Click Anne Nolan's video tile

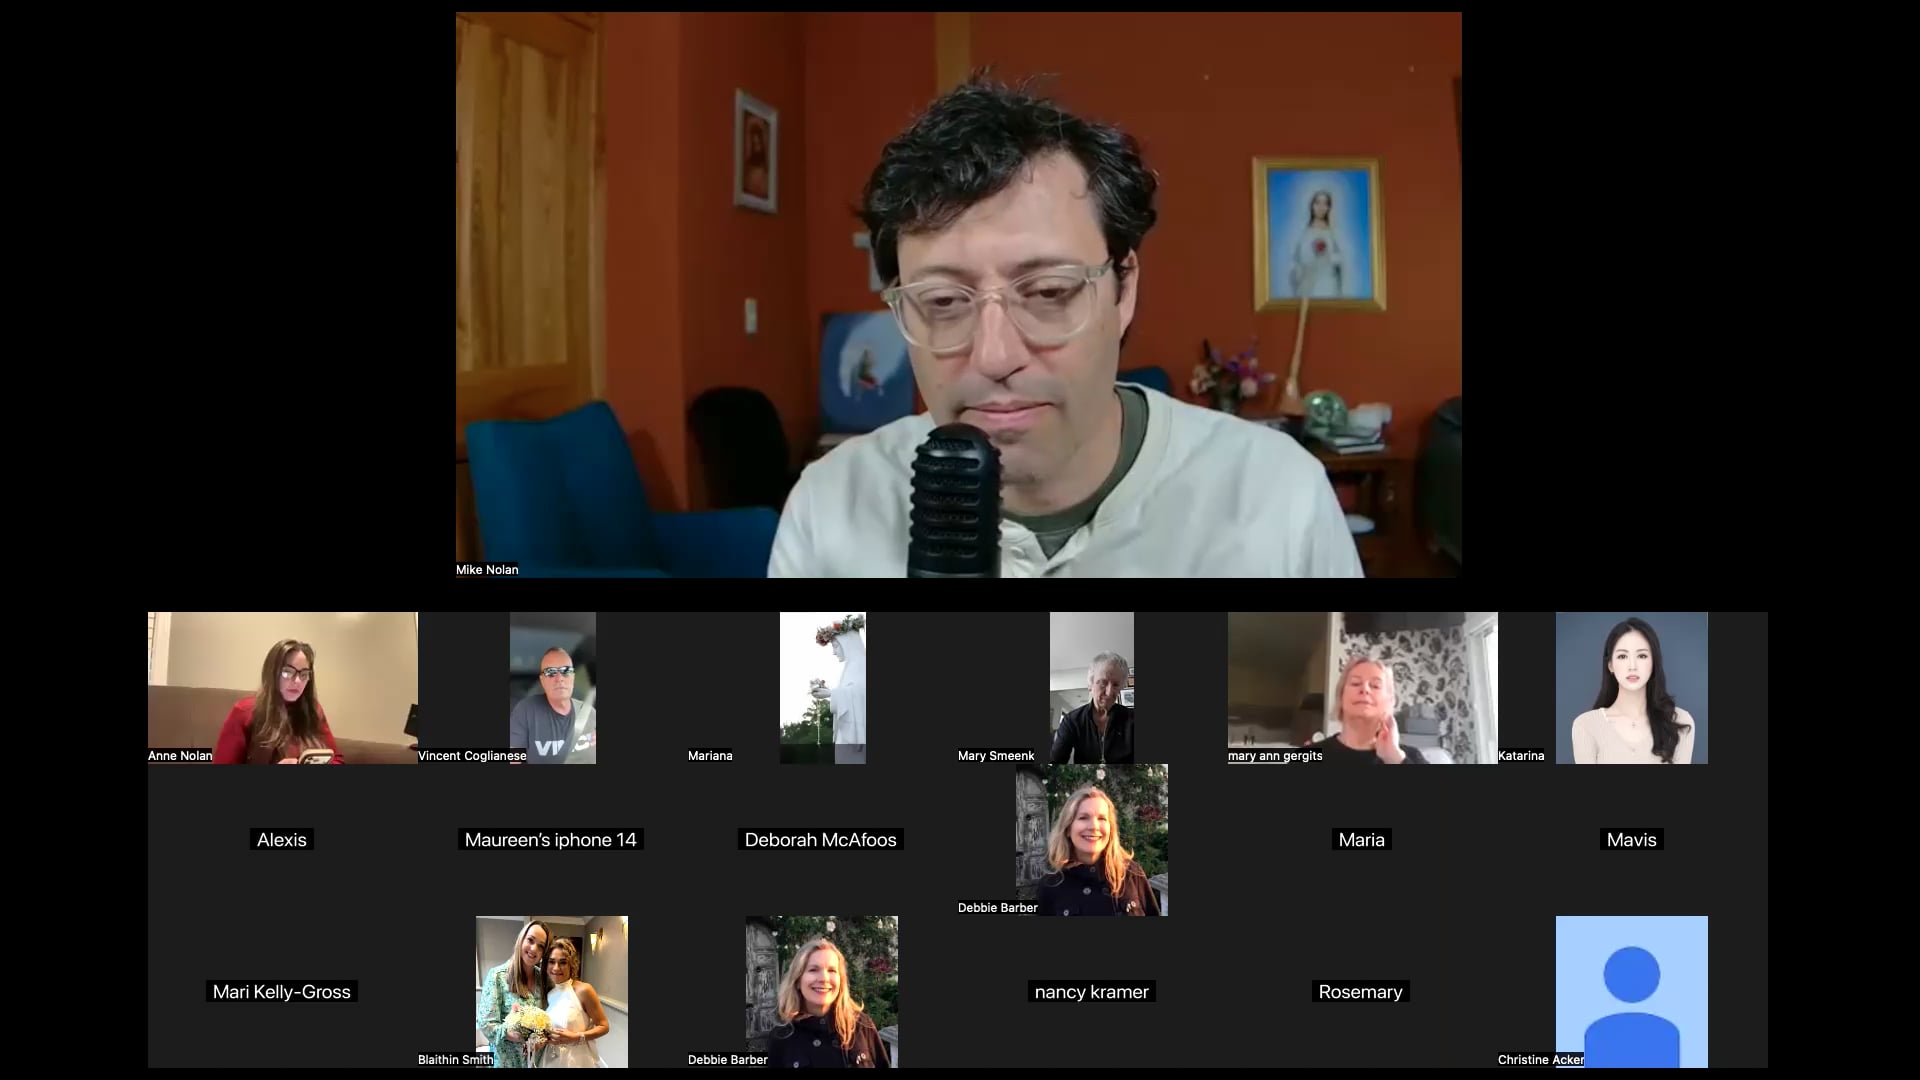(x=282, y=688)
